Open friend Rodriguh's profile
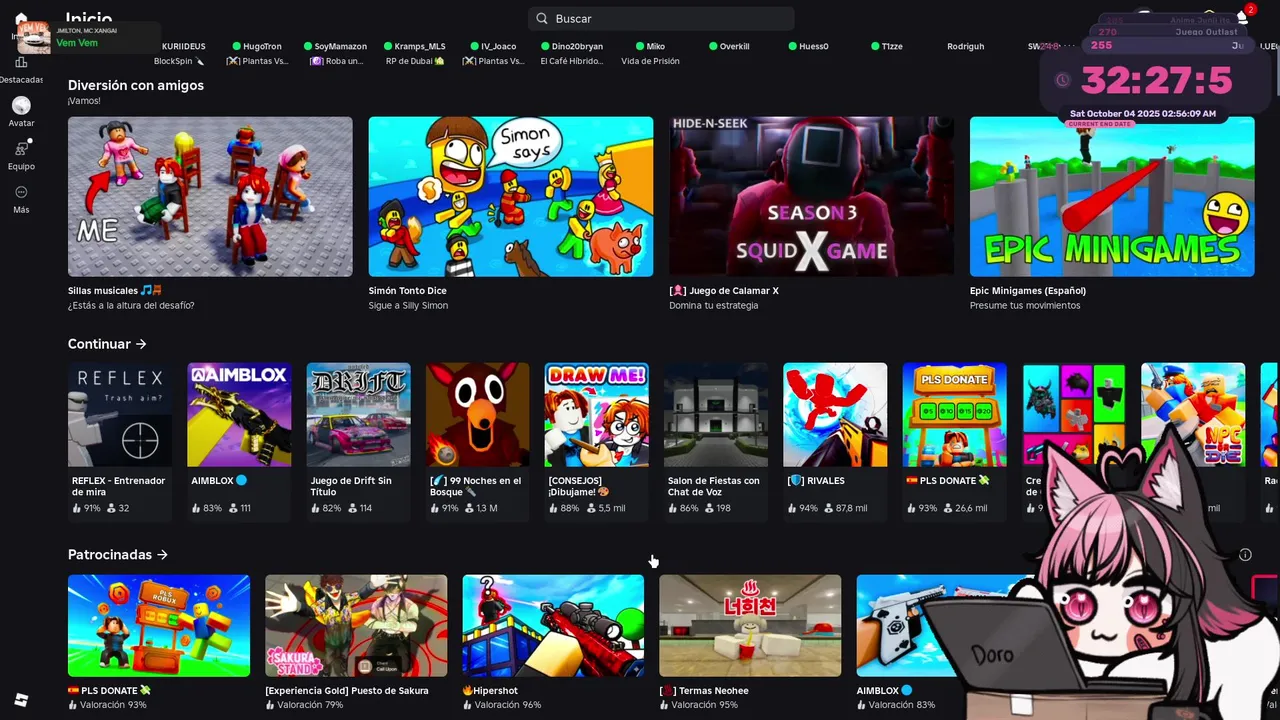 coord(965,46)
